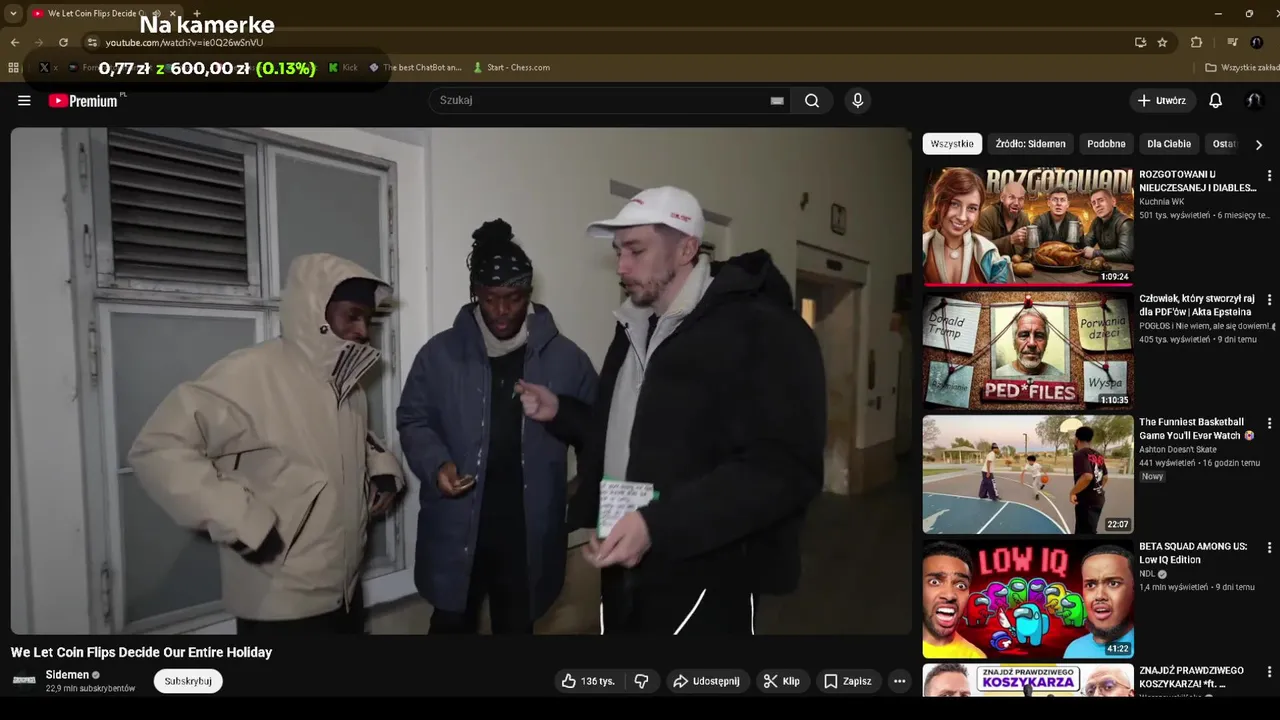Dislike the video with thumbs down
The height and width of the screenshot is (720, 1280).
click(x=642, y=681)
